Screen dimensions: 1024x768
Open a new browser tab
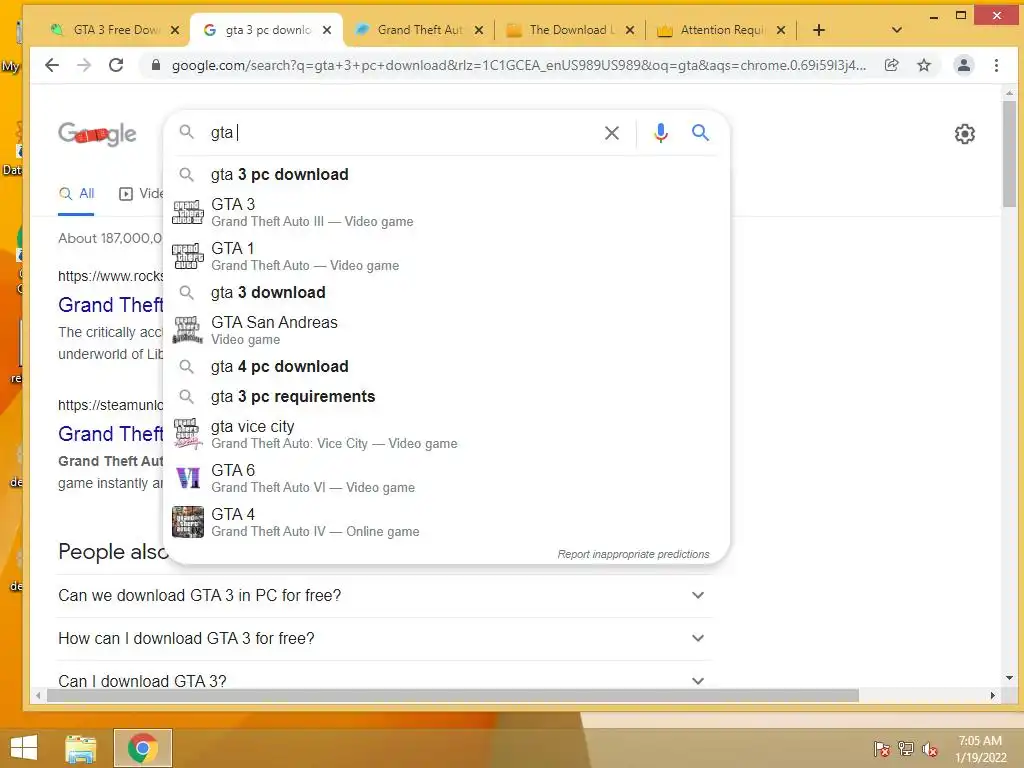click(819, 30)
